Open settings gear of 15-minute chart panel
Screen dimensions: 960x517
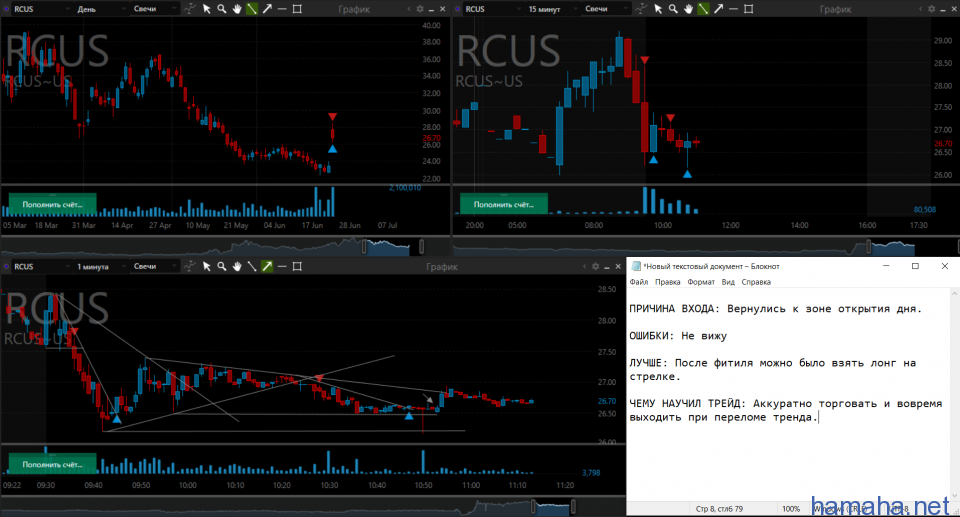pos(932,9)
